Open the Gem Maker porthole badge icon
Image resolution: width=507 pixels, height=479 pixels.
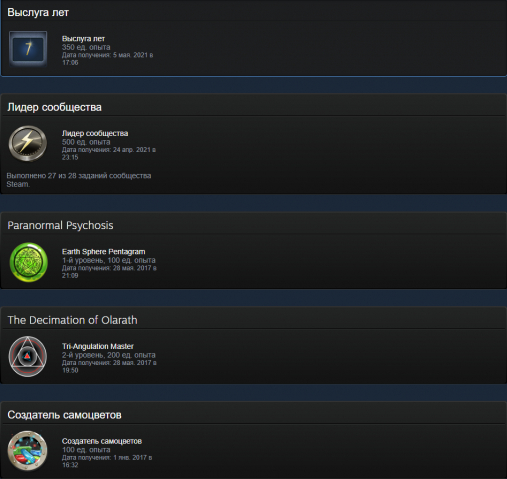pos(27,451)
